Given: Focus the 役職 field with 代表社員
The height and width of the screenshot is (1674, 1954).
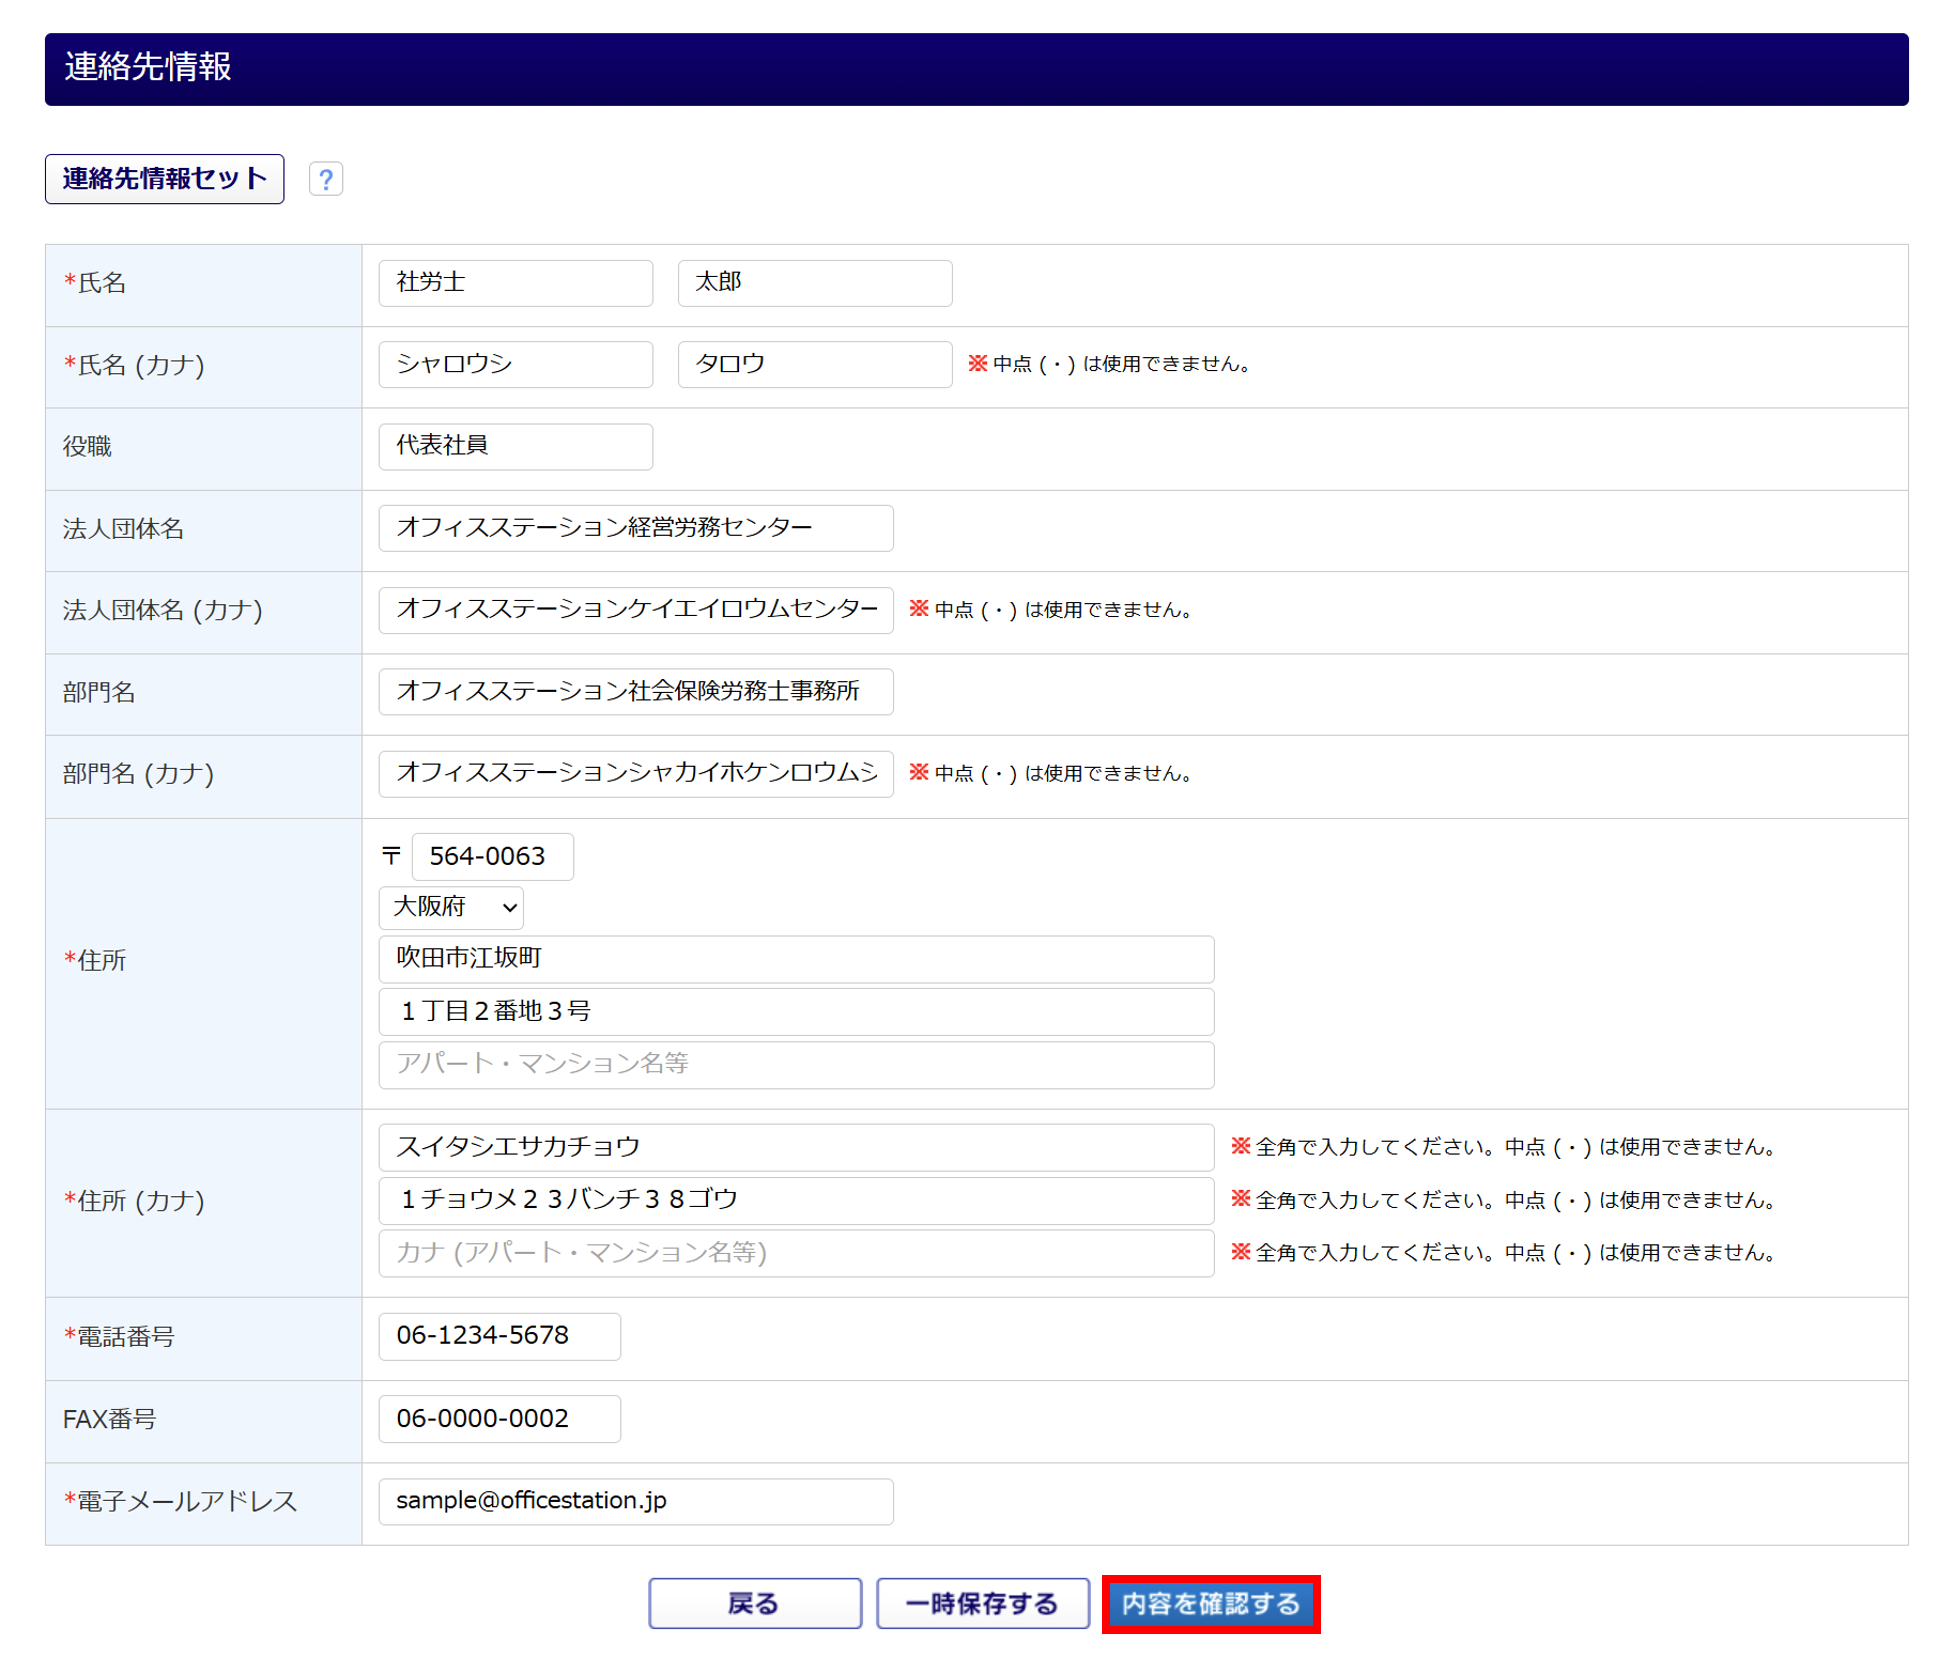Looking at the screenshot, I should coord(515,446).
